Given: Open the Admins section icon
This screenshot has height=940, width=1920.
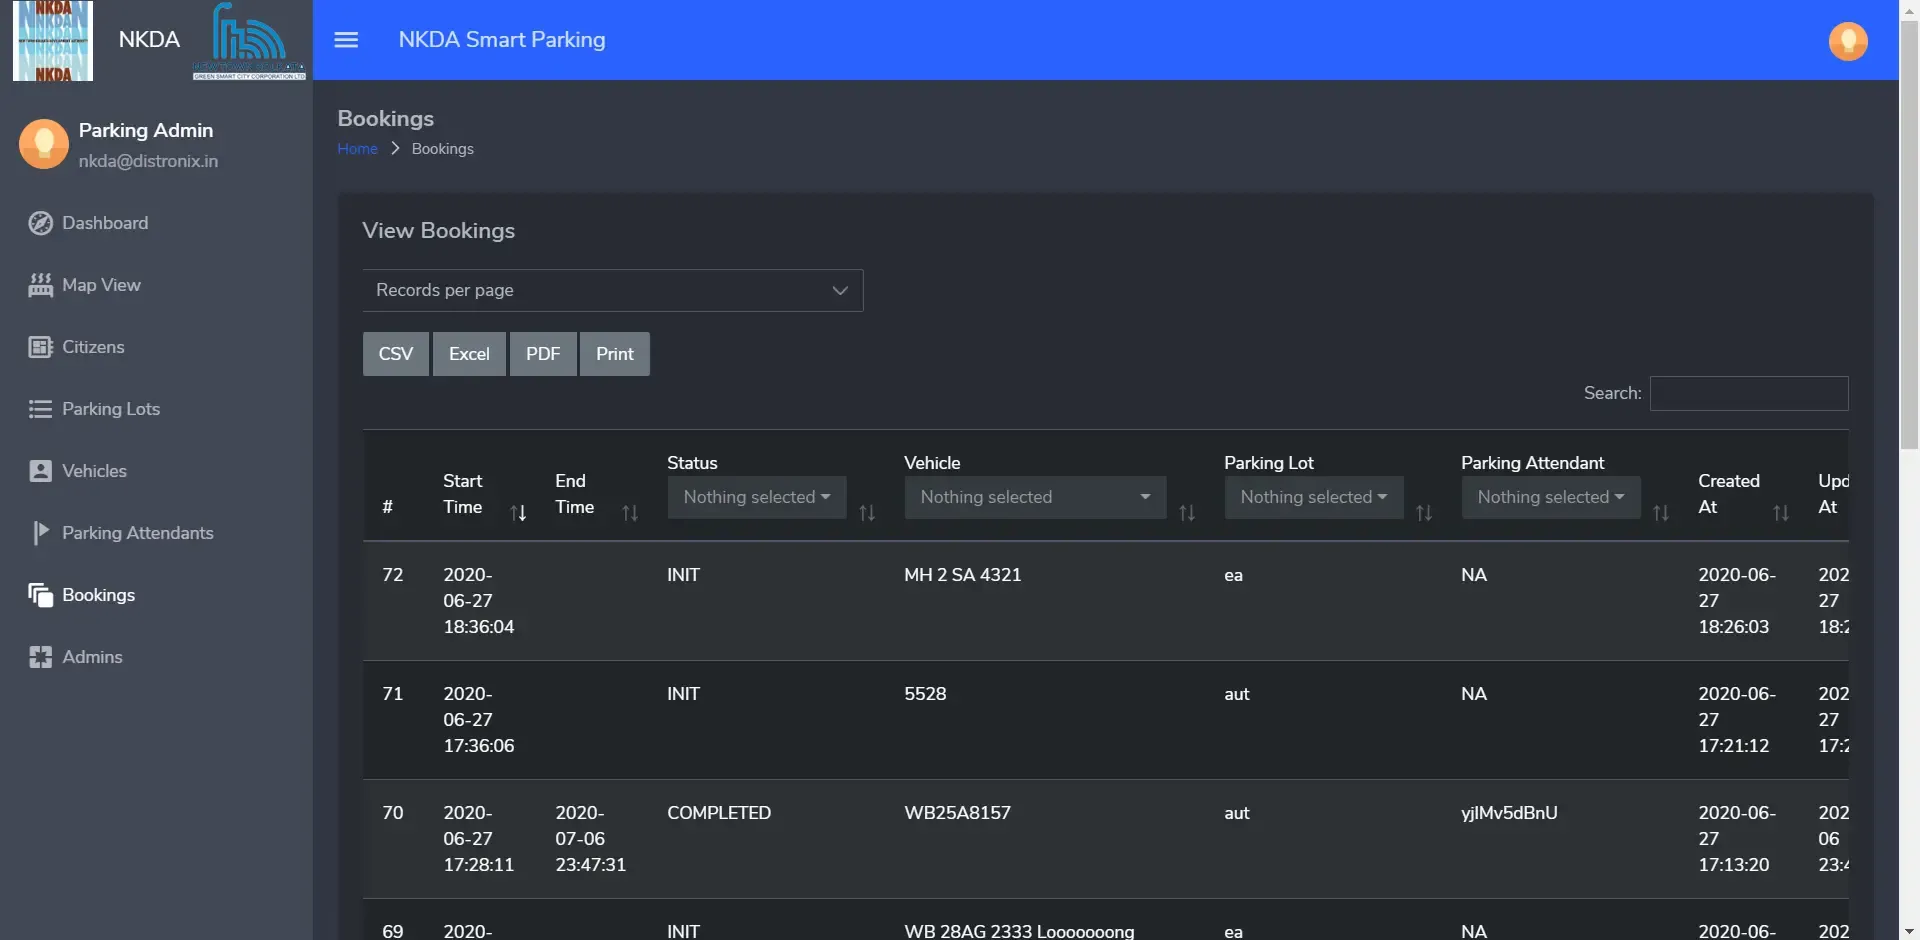Looking at the screenshot, I should coord(38,657).
